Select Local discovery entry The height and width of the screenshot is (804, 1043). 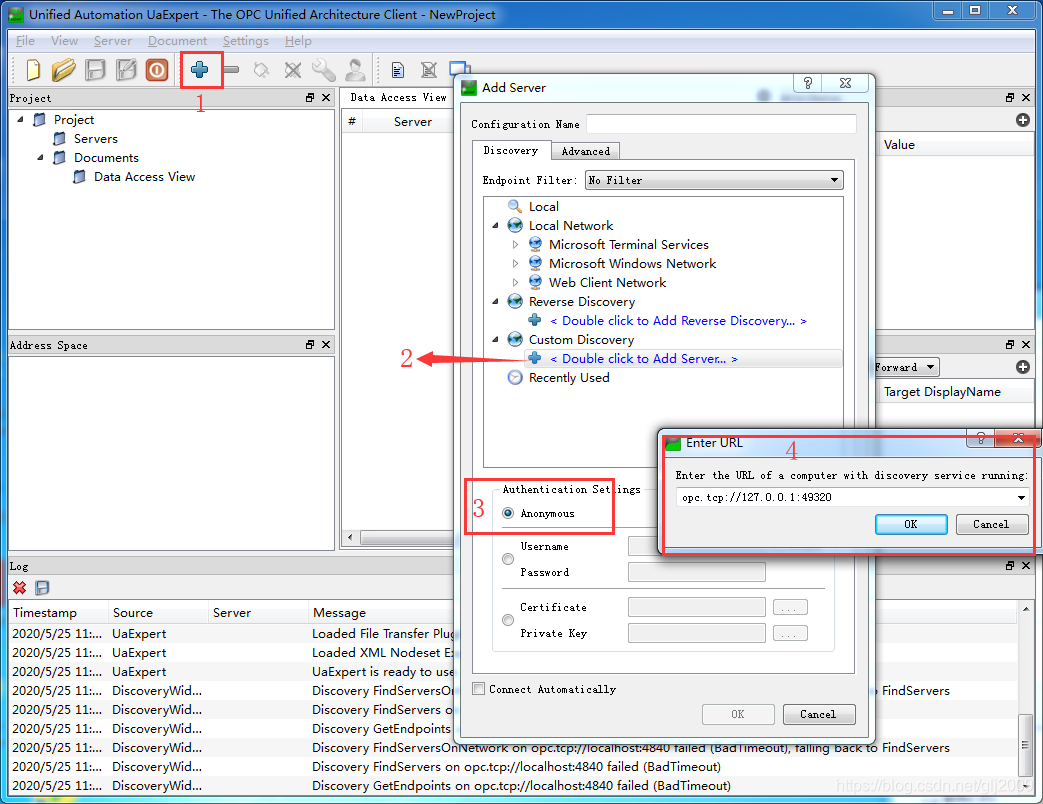543,207
